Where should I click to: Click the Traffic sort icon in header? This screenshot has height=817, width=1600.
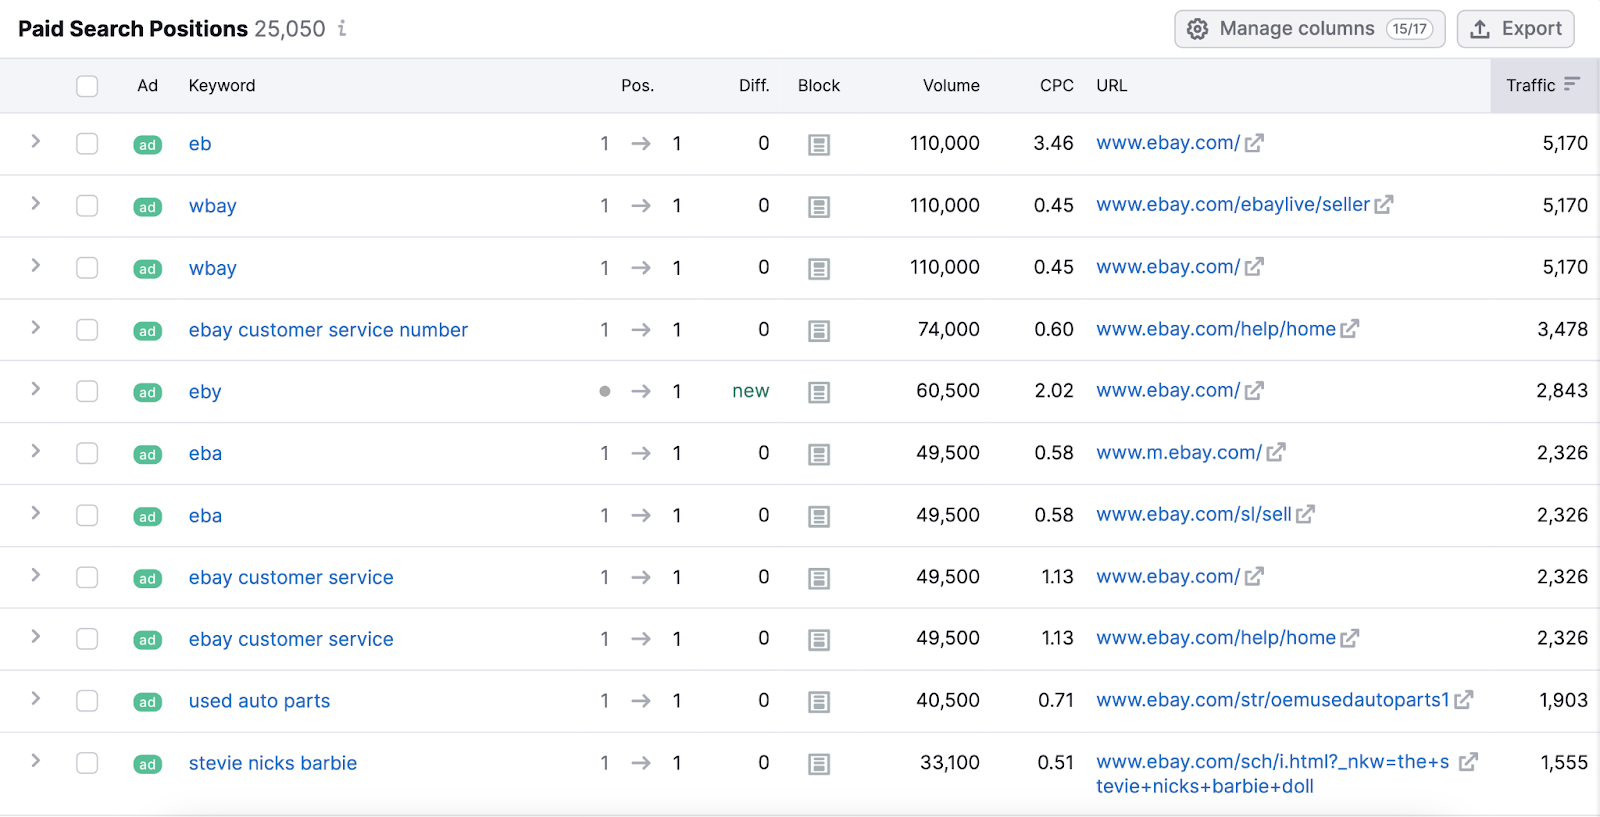pos(1572,84)
